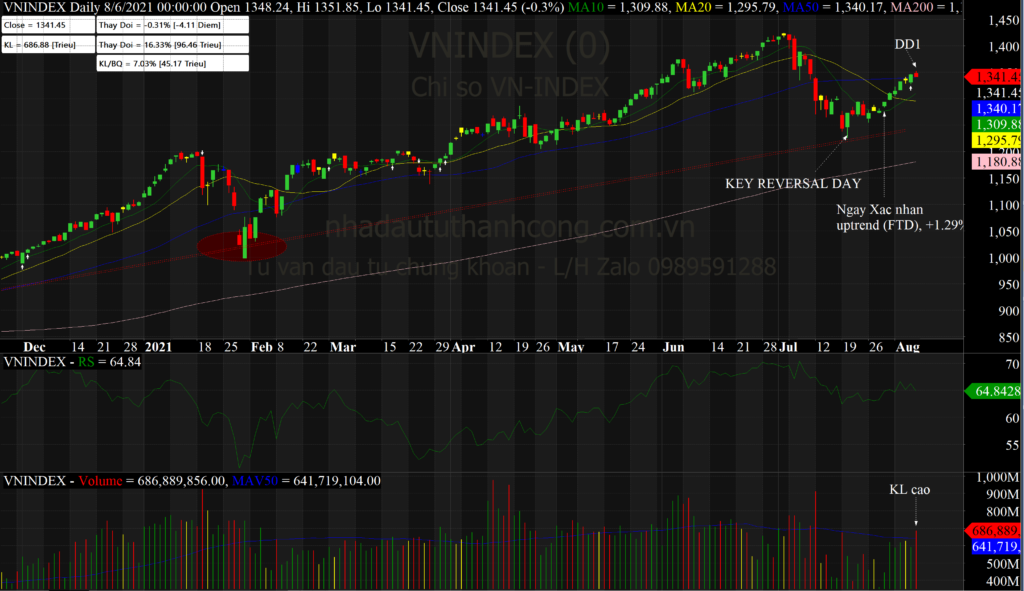Click the Close = 1341.45 info box
The width and height of the screenshot is (1024, 591).
pyautogui.click(x=47, y=26)
